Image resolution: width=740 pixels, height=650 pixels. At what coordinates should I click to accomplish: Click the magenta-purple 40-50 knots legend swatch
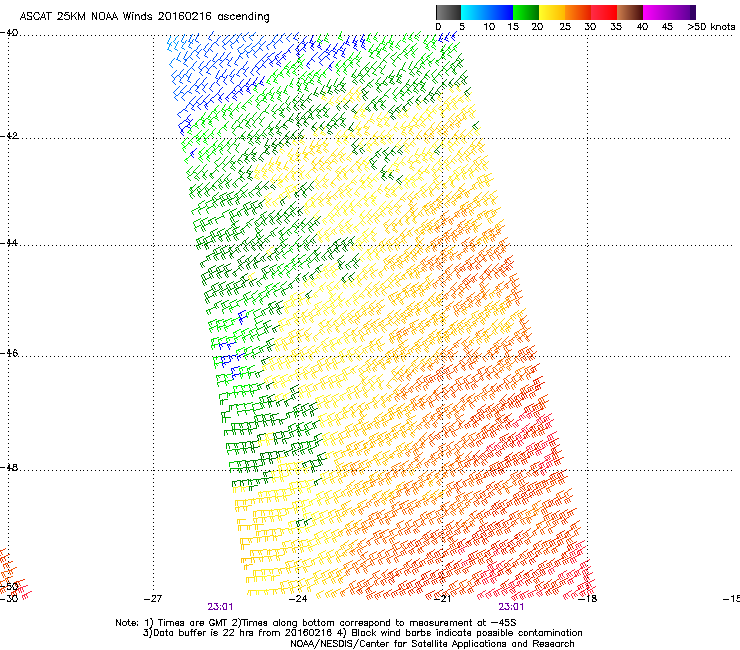669,12
